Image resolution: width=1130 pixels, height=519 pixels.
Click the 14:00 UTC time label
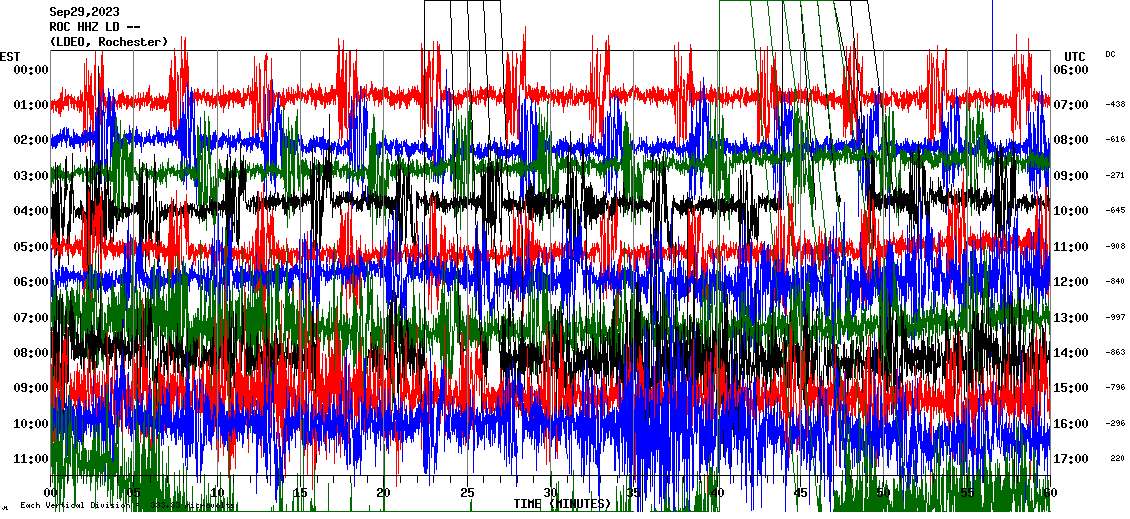click(x=1071, y=352)
